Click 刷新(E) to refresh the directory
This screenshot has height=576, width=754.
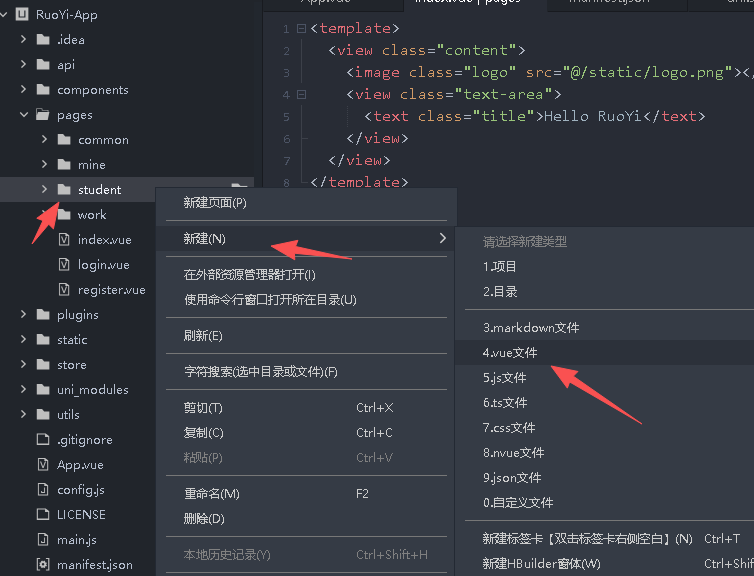coord(203,336)
